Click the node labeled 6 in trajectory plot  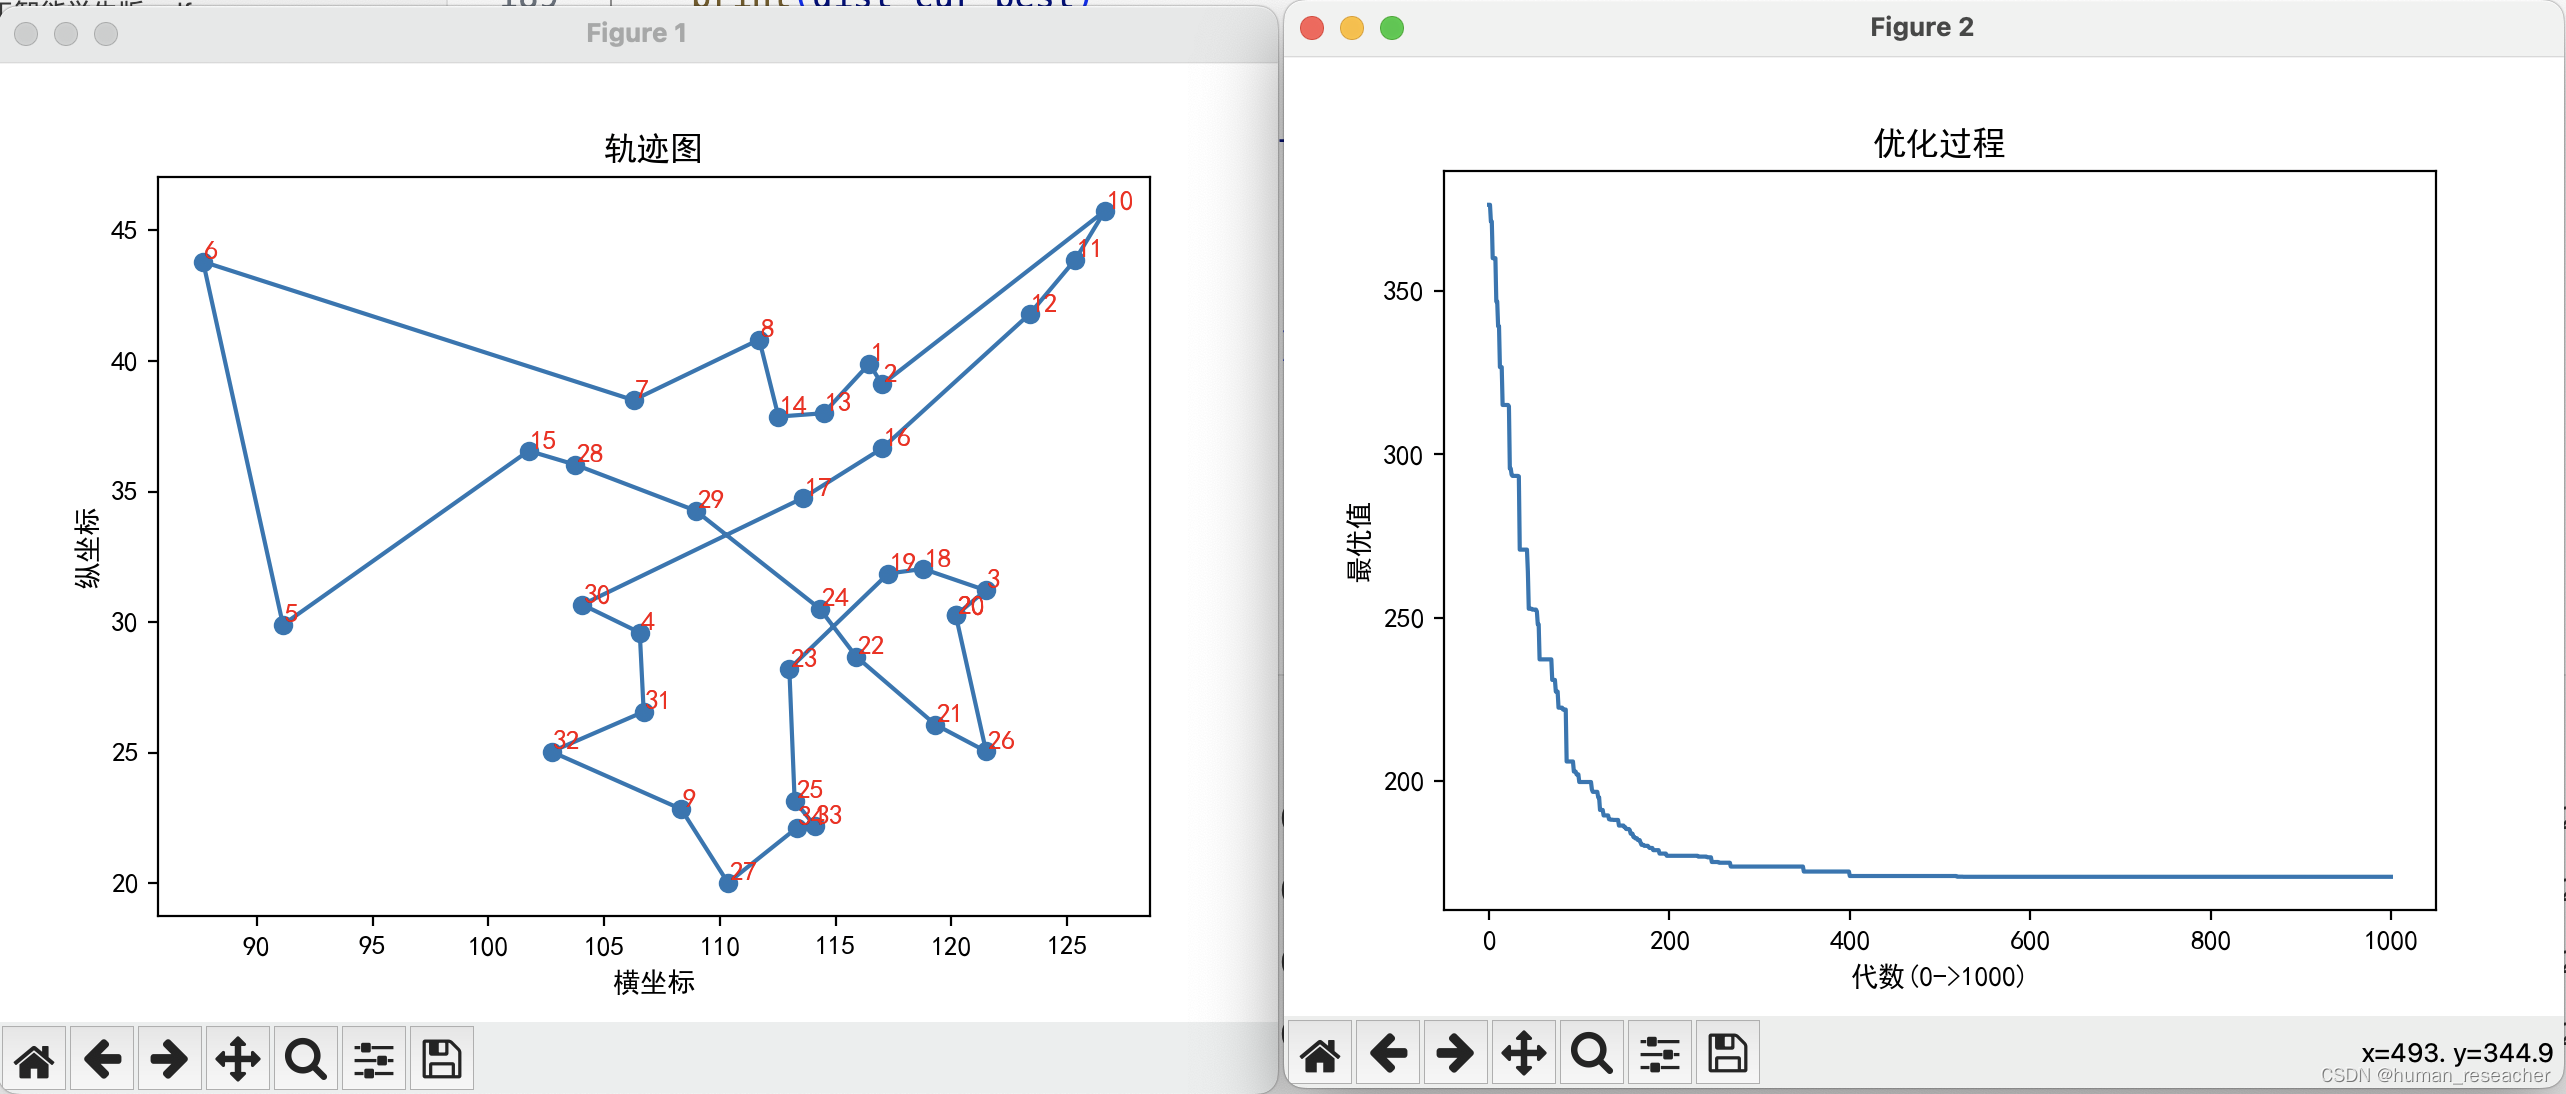pyautogui.click(x=203, y=262)
